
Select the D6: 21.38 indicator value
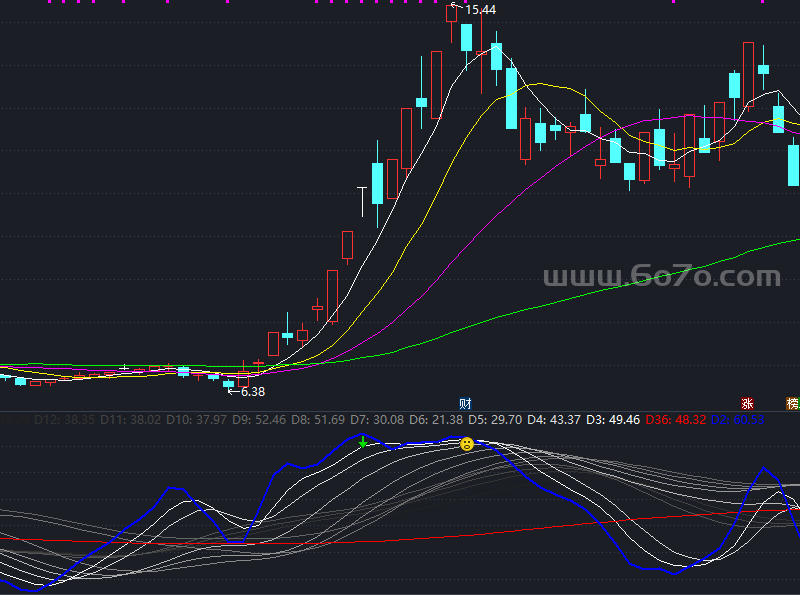436,420
